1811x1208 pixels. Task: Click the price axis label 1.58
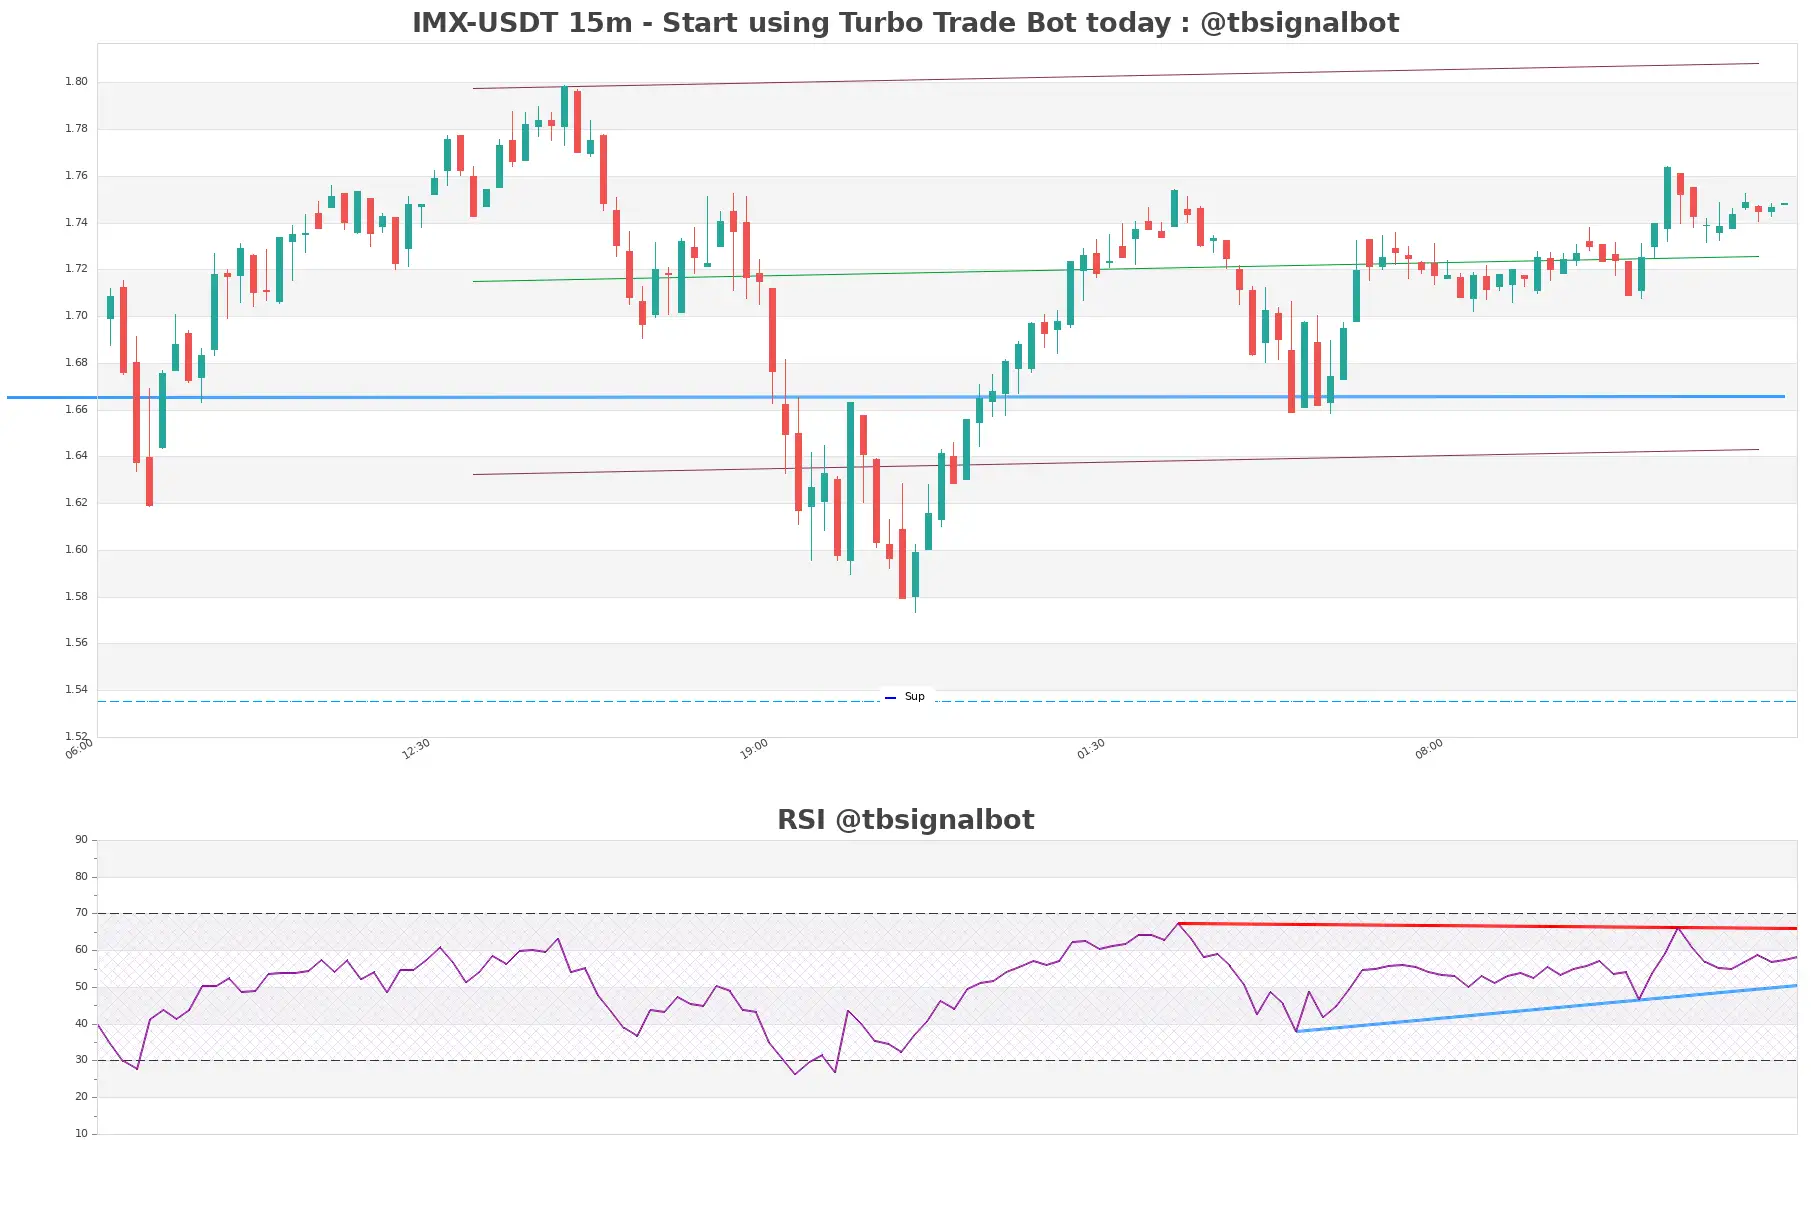(x=76, y=597)
